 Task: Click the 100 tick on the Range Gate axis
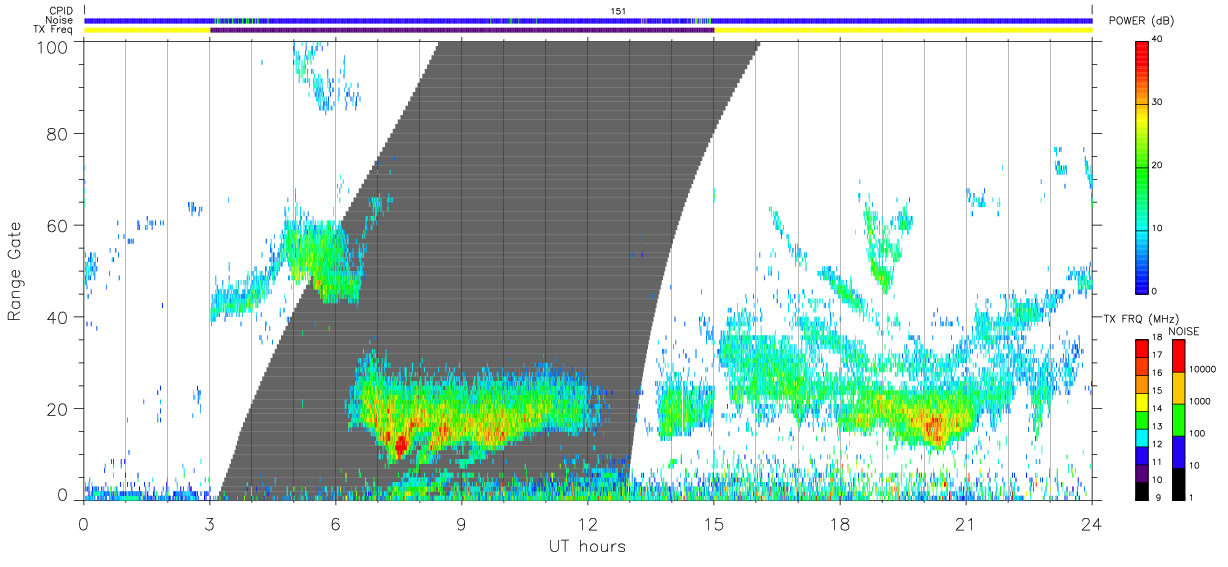tap(53, 46)
